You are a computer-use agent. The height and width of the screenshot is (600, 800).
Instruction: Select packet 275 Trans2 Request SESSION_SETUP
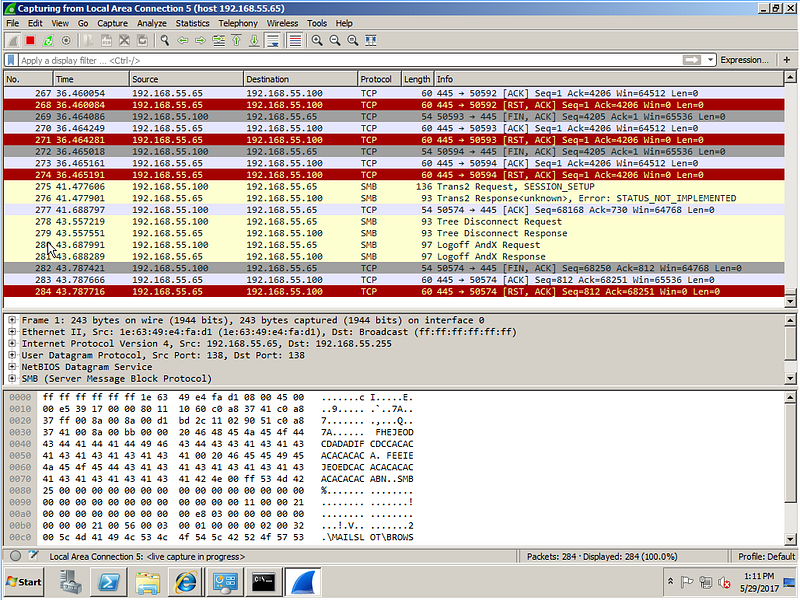coord(394,187)
